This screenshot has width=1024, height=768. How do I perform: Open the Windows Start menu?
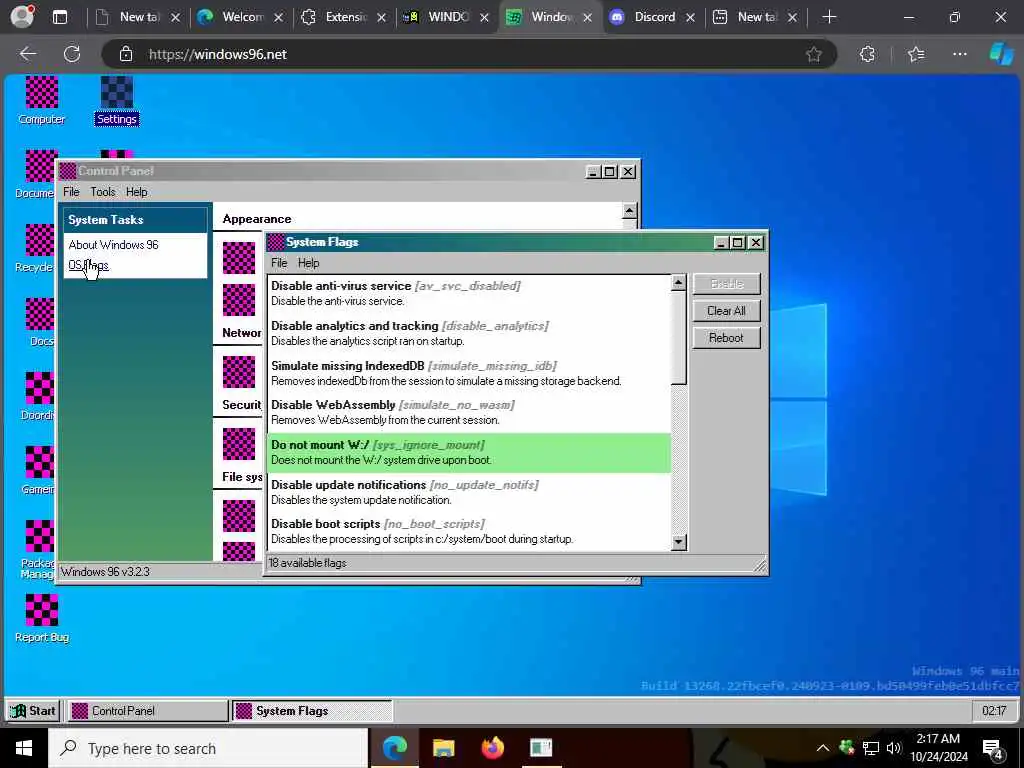point(24,748)
